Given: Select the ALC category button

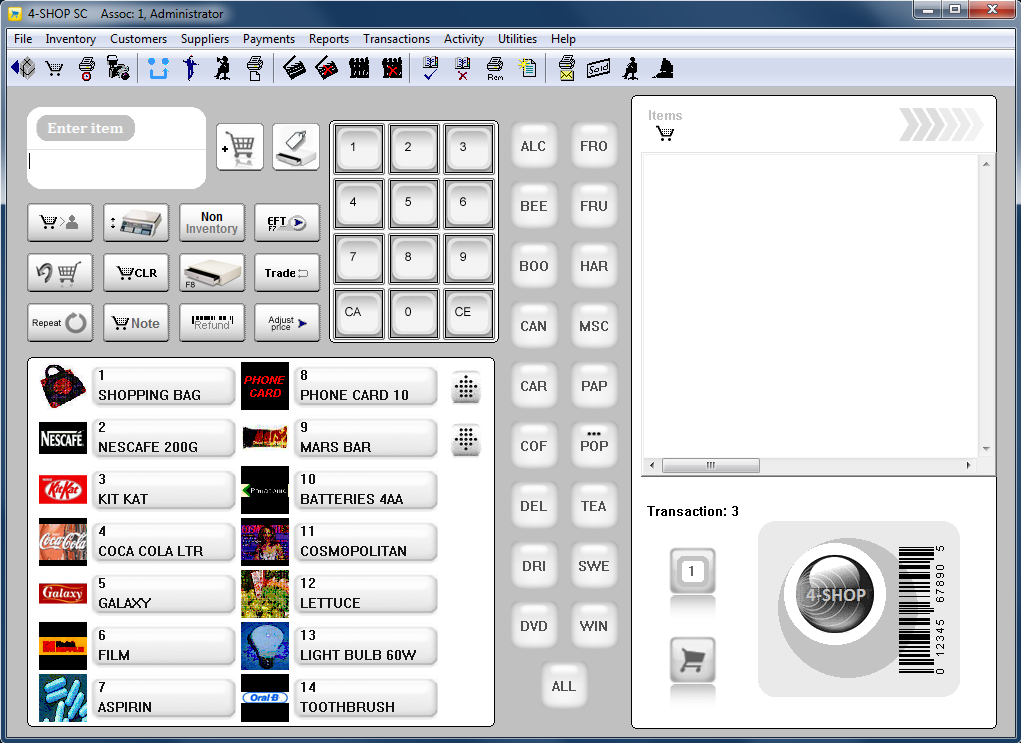Looking at the screenshot, I should point(533,146).
